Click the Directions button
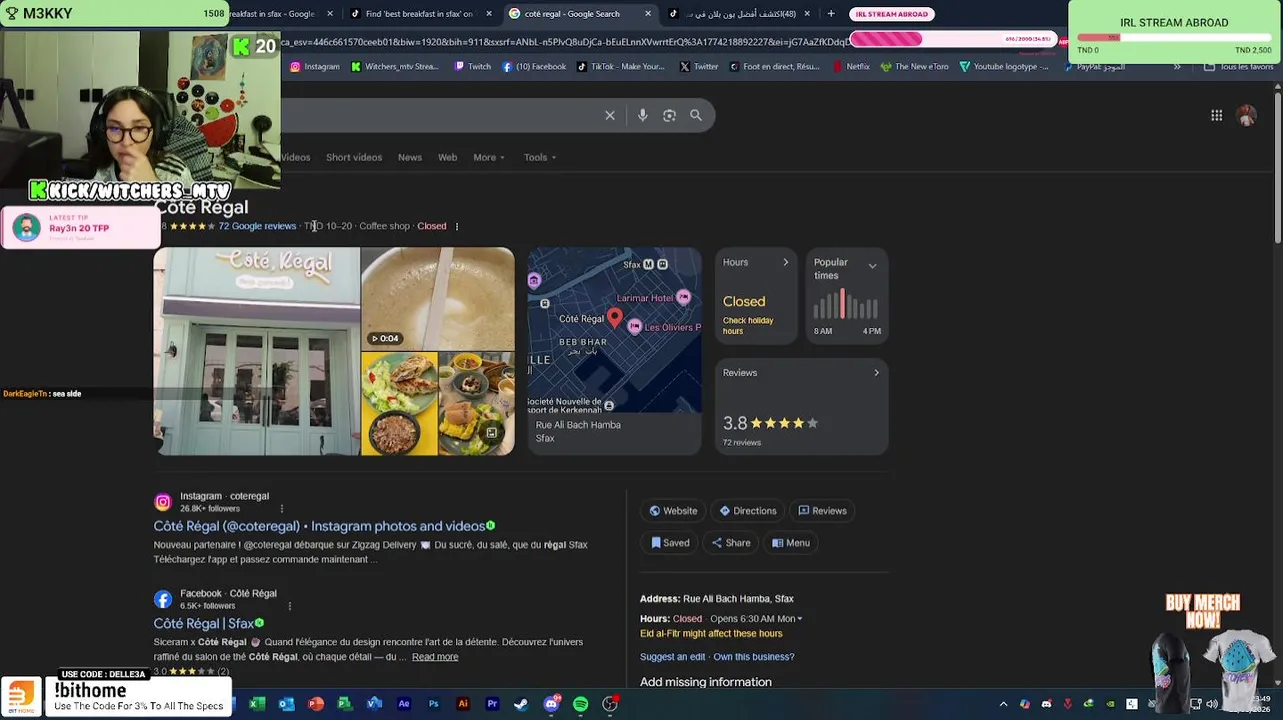Viewport: 1283px width, 720px height. click(x=748, y=511)
